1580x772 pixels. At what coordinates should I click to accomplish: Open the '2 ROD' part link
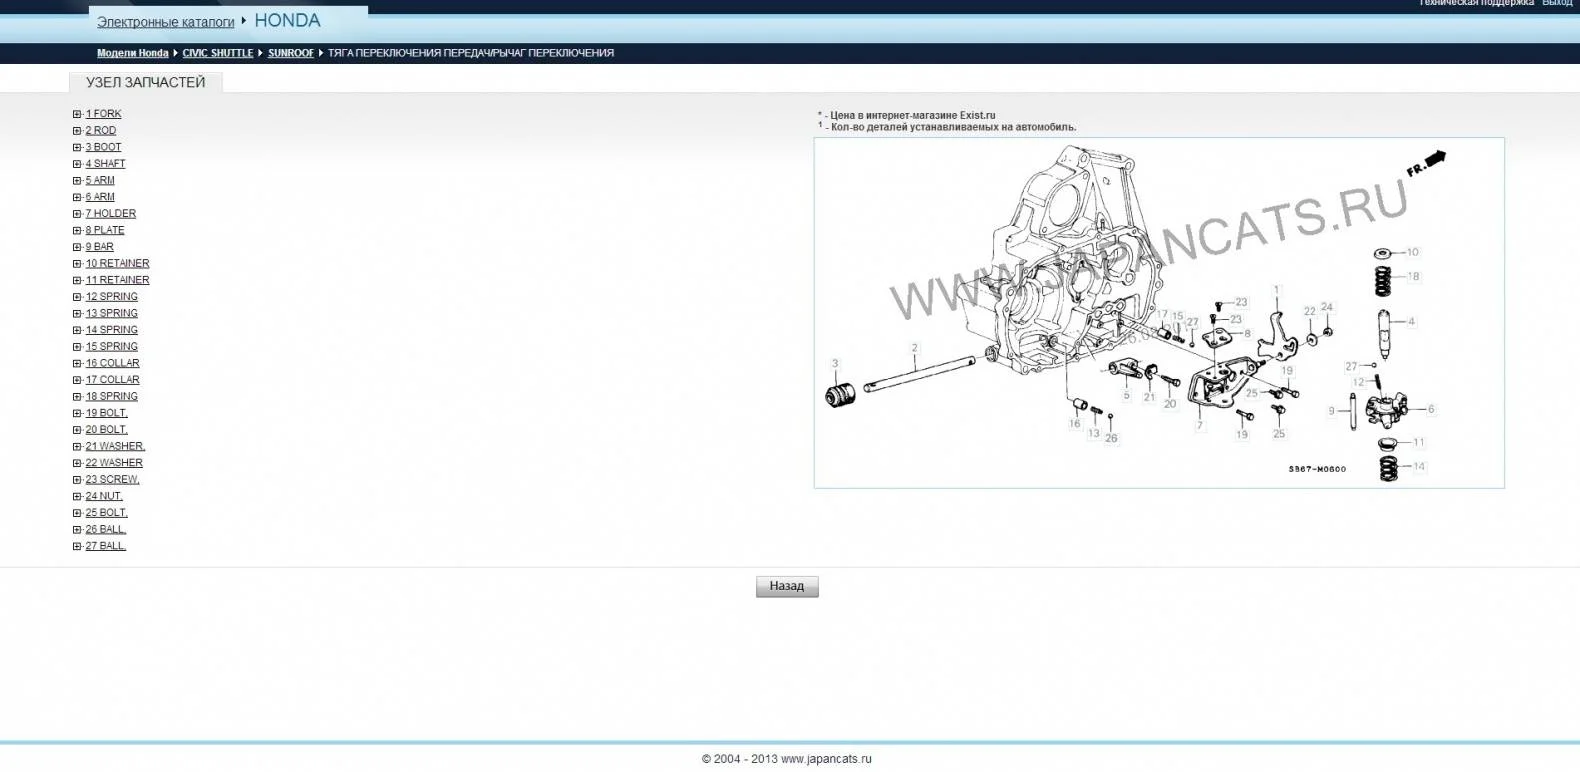[101, 131]
